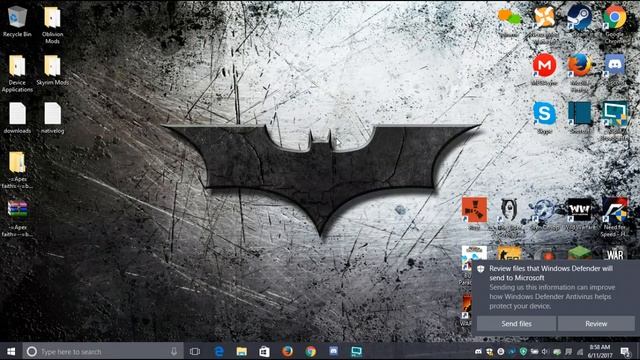Open the Minecraft grass block shortcut
This screenshot has width=640, height=360.
click(x=580, y=253)
